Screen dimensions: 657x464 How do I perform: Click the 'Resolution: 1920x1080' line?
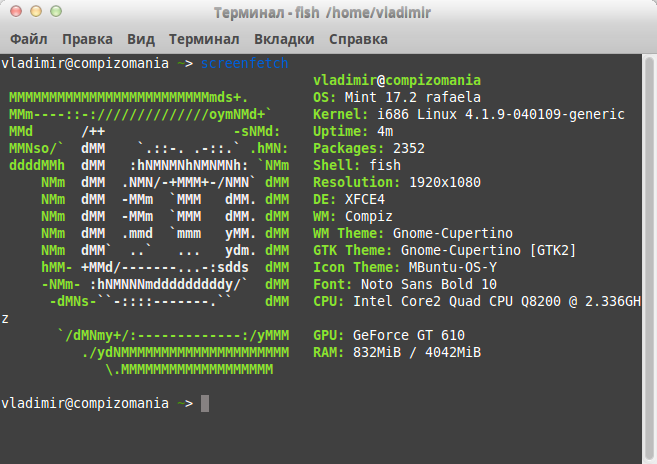[x=397, y=182]
